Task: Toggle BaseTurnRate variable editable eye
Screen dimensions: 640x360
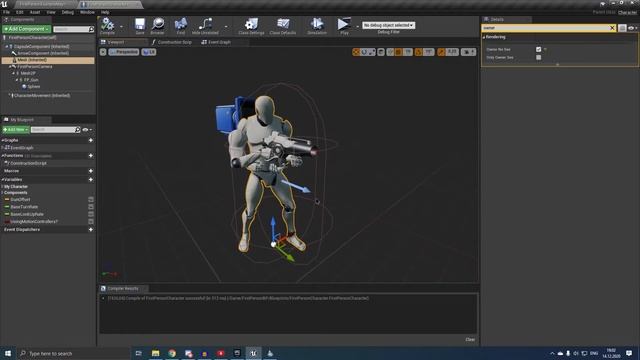Action: tap(91, 207)
